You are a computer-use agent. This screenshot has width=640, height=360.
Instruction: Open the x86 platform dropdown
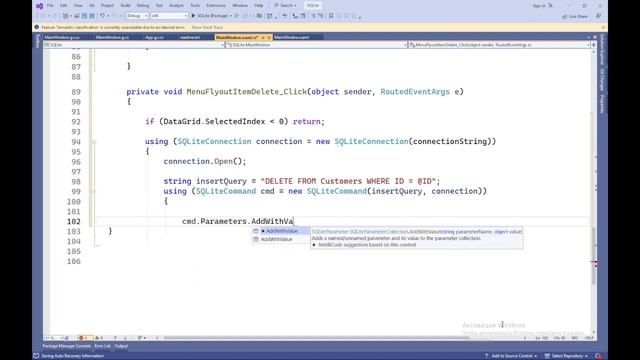point(169,16)
